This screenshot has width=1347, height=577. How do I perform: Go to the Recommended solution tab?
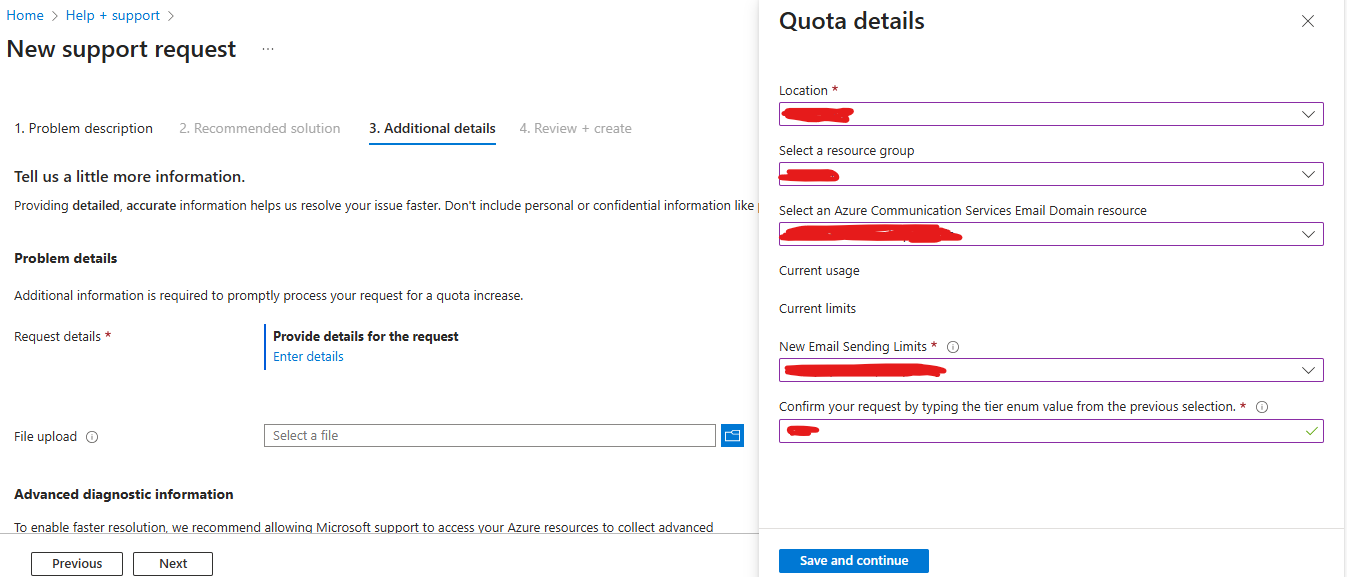click(260, 128)
